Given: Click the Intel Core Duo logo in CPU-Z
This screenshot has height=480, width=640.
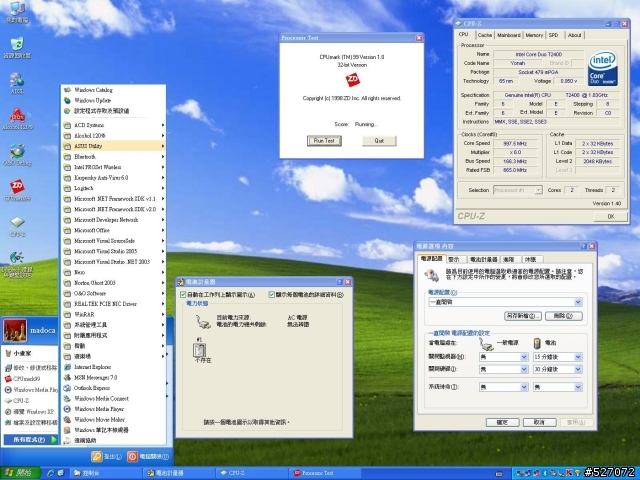Looking at the screenshot, I should click(602, 69).
